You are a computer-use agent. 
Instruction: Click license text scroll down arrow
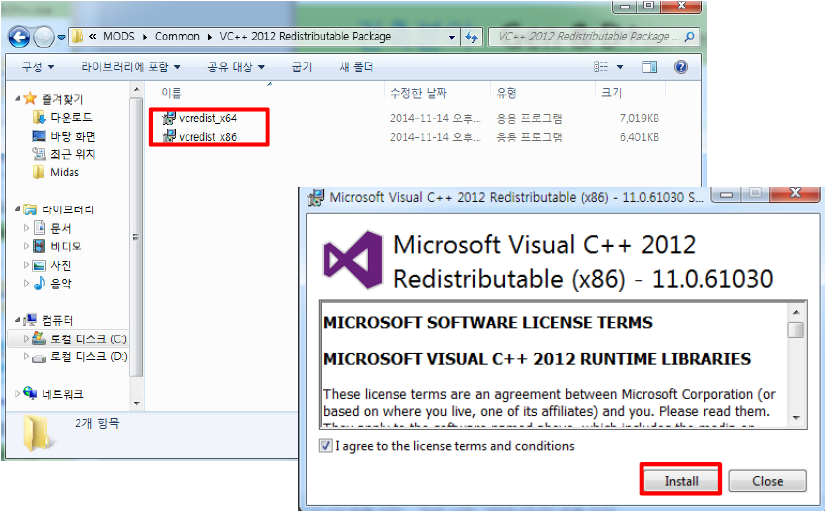click(x=796, y=418)
